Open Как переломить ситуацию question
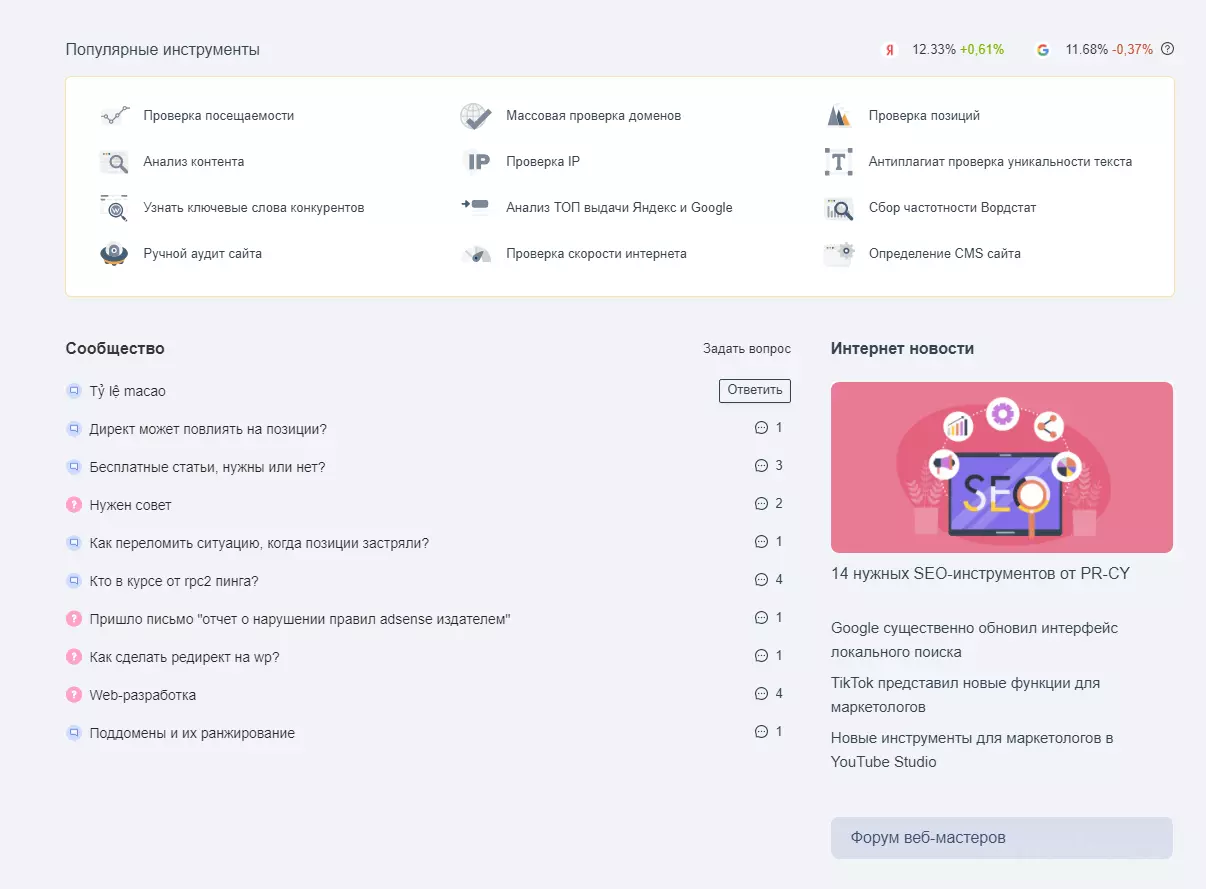 coord(259,543)
